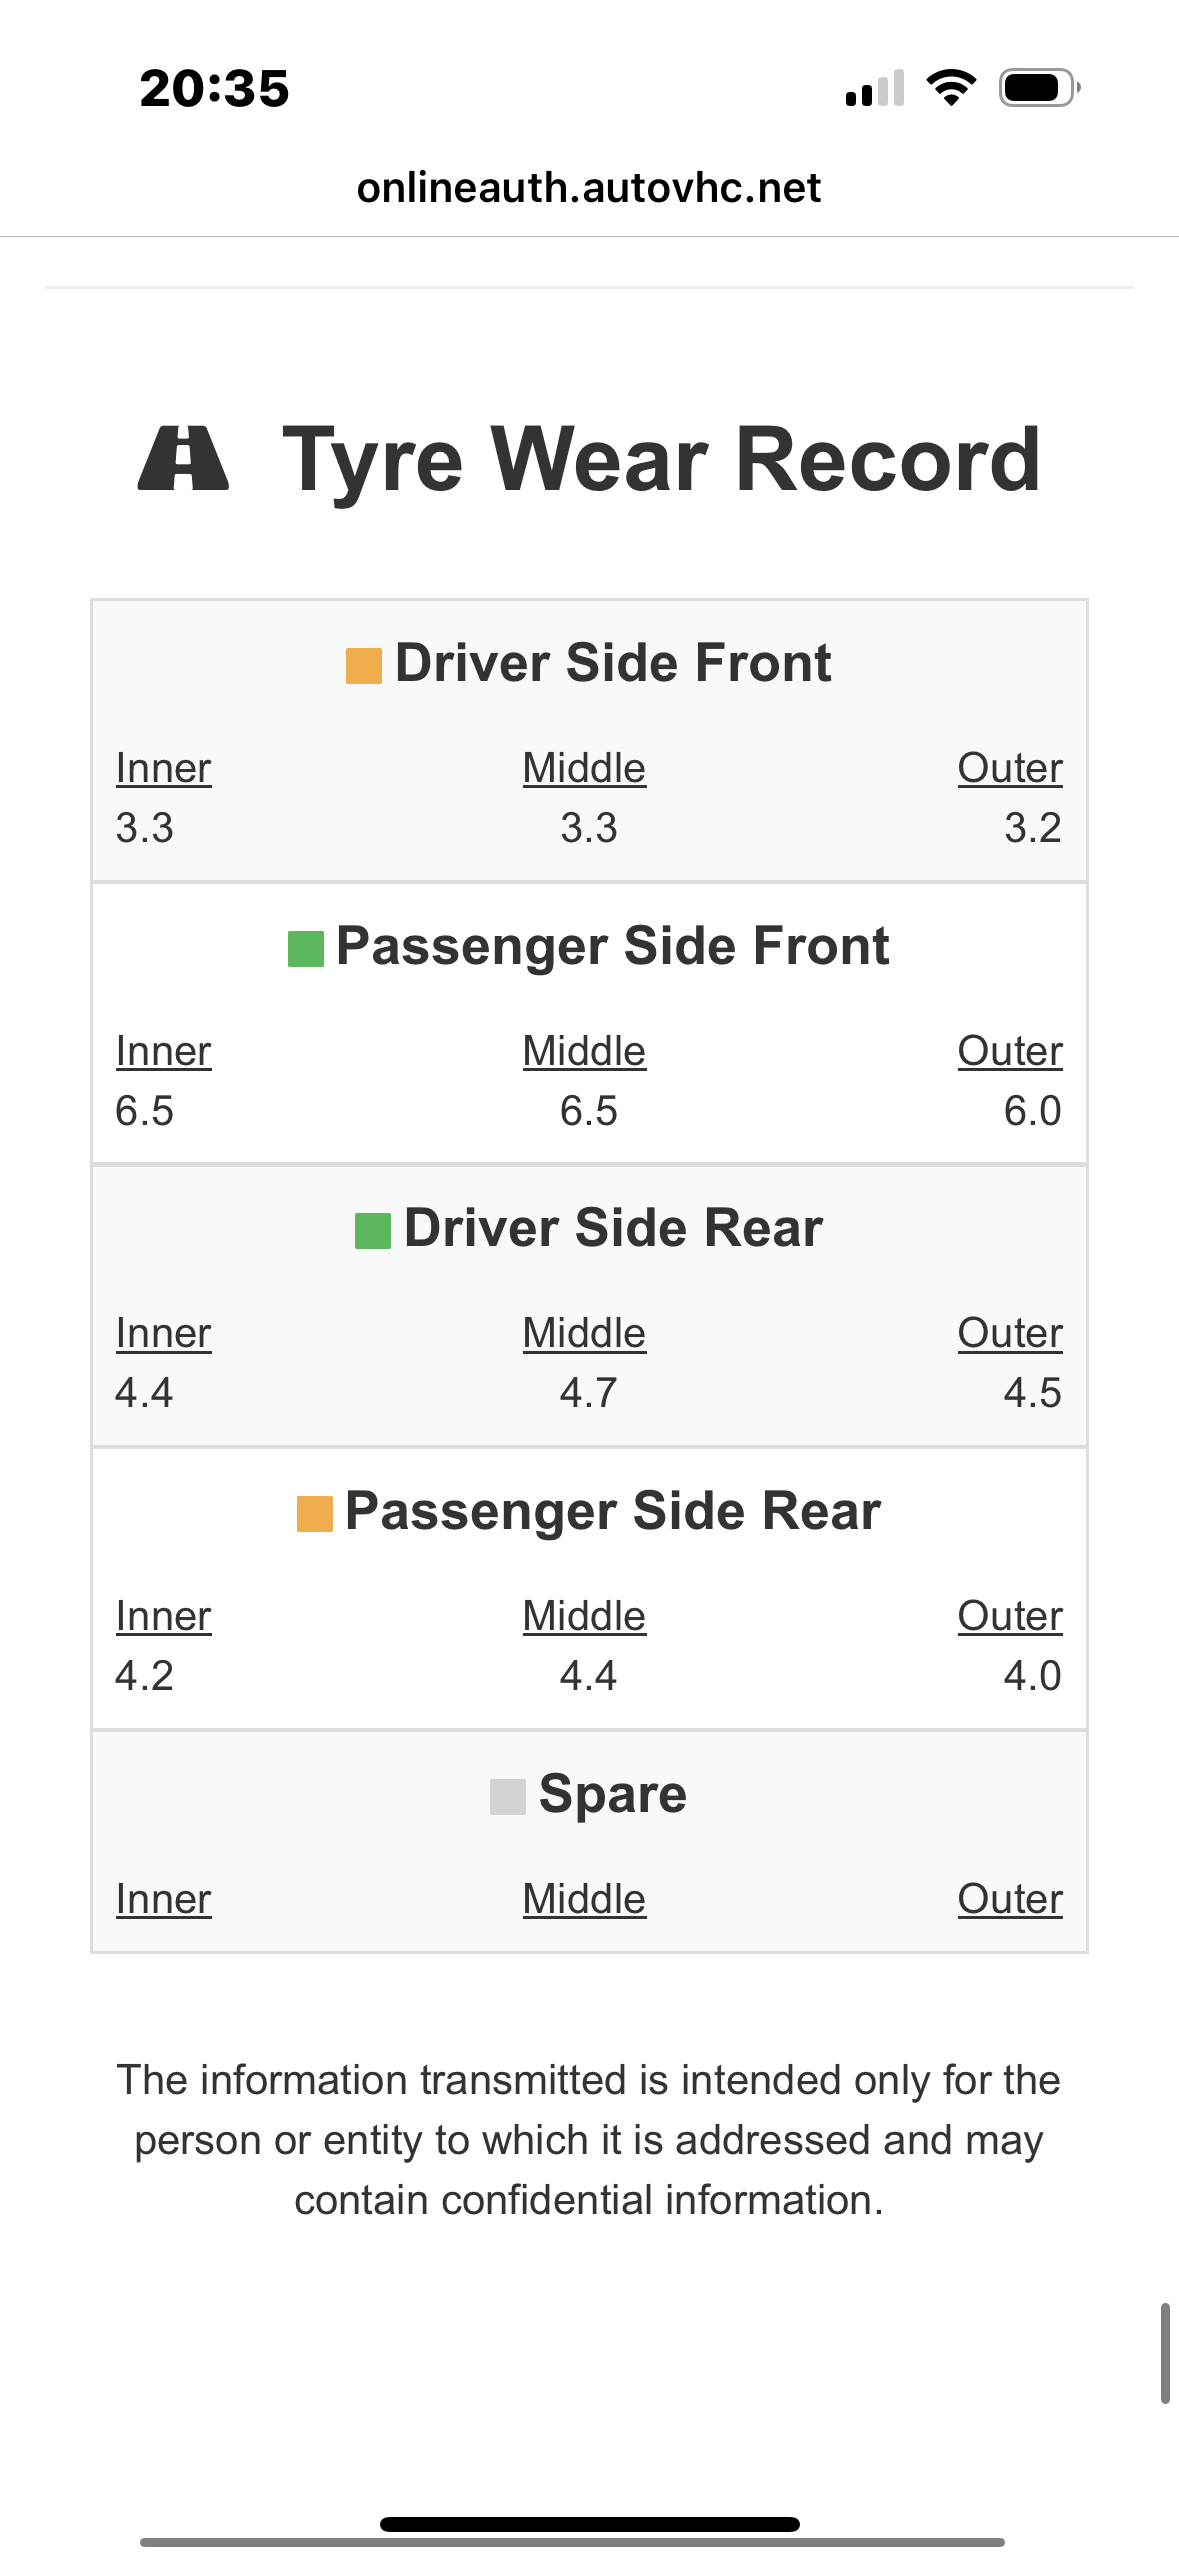
Task: Tap the battery indicator icon
Action: pyautogui.click(x=1039, y=88)
